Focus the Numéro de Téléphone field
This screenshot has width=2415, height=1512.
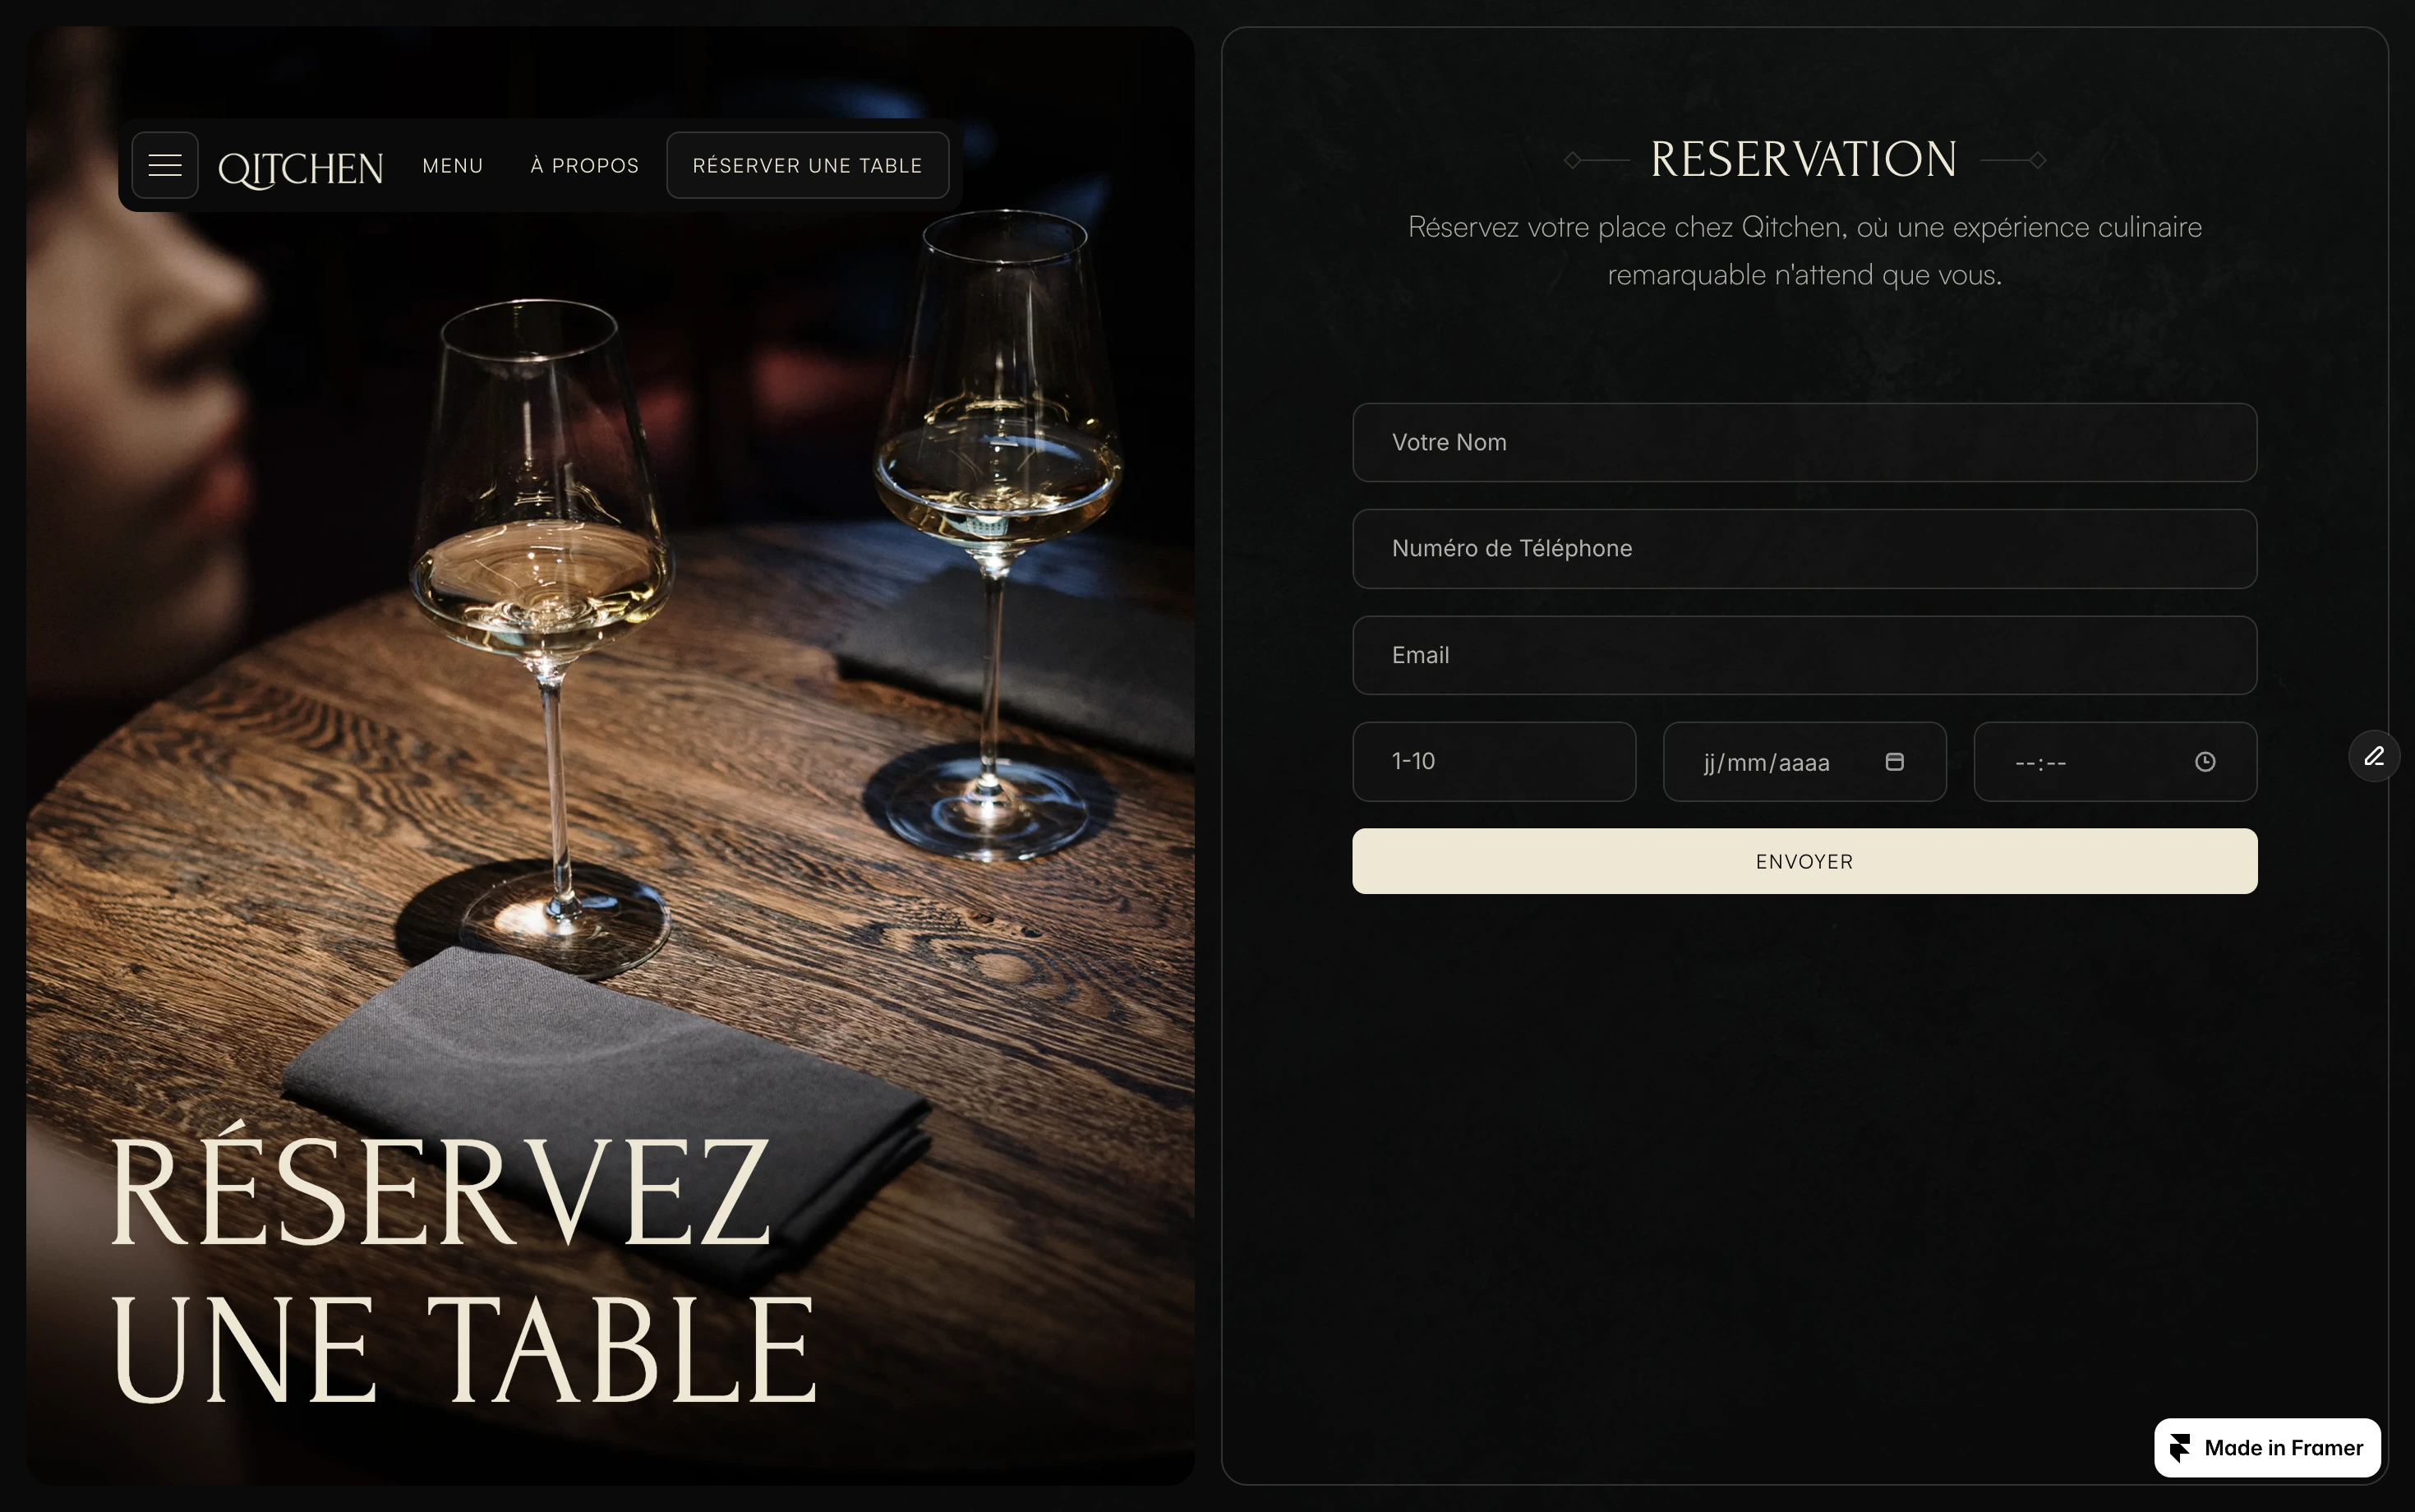1804,549
